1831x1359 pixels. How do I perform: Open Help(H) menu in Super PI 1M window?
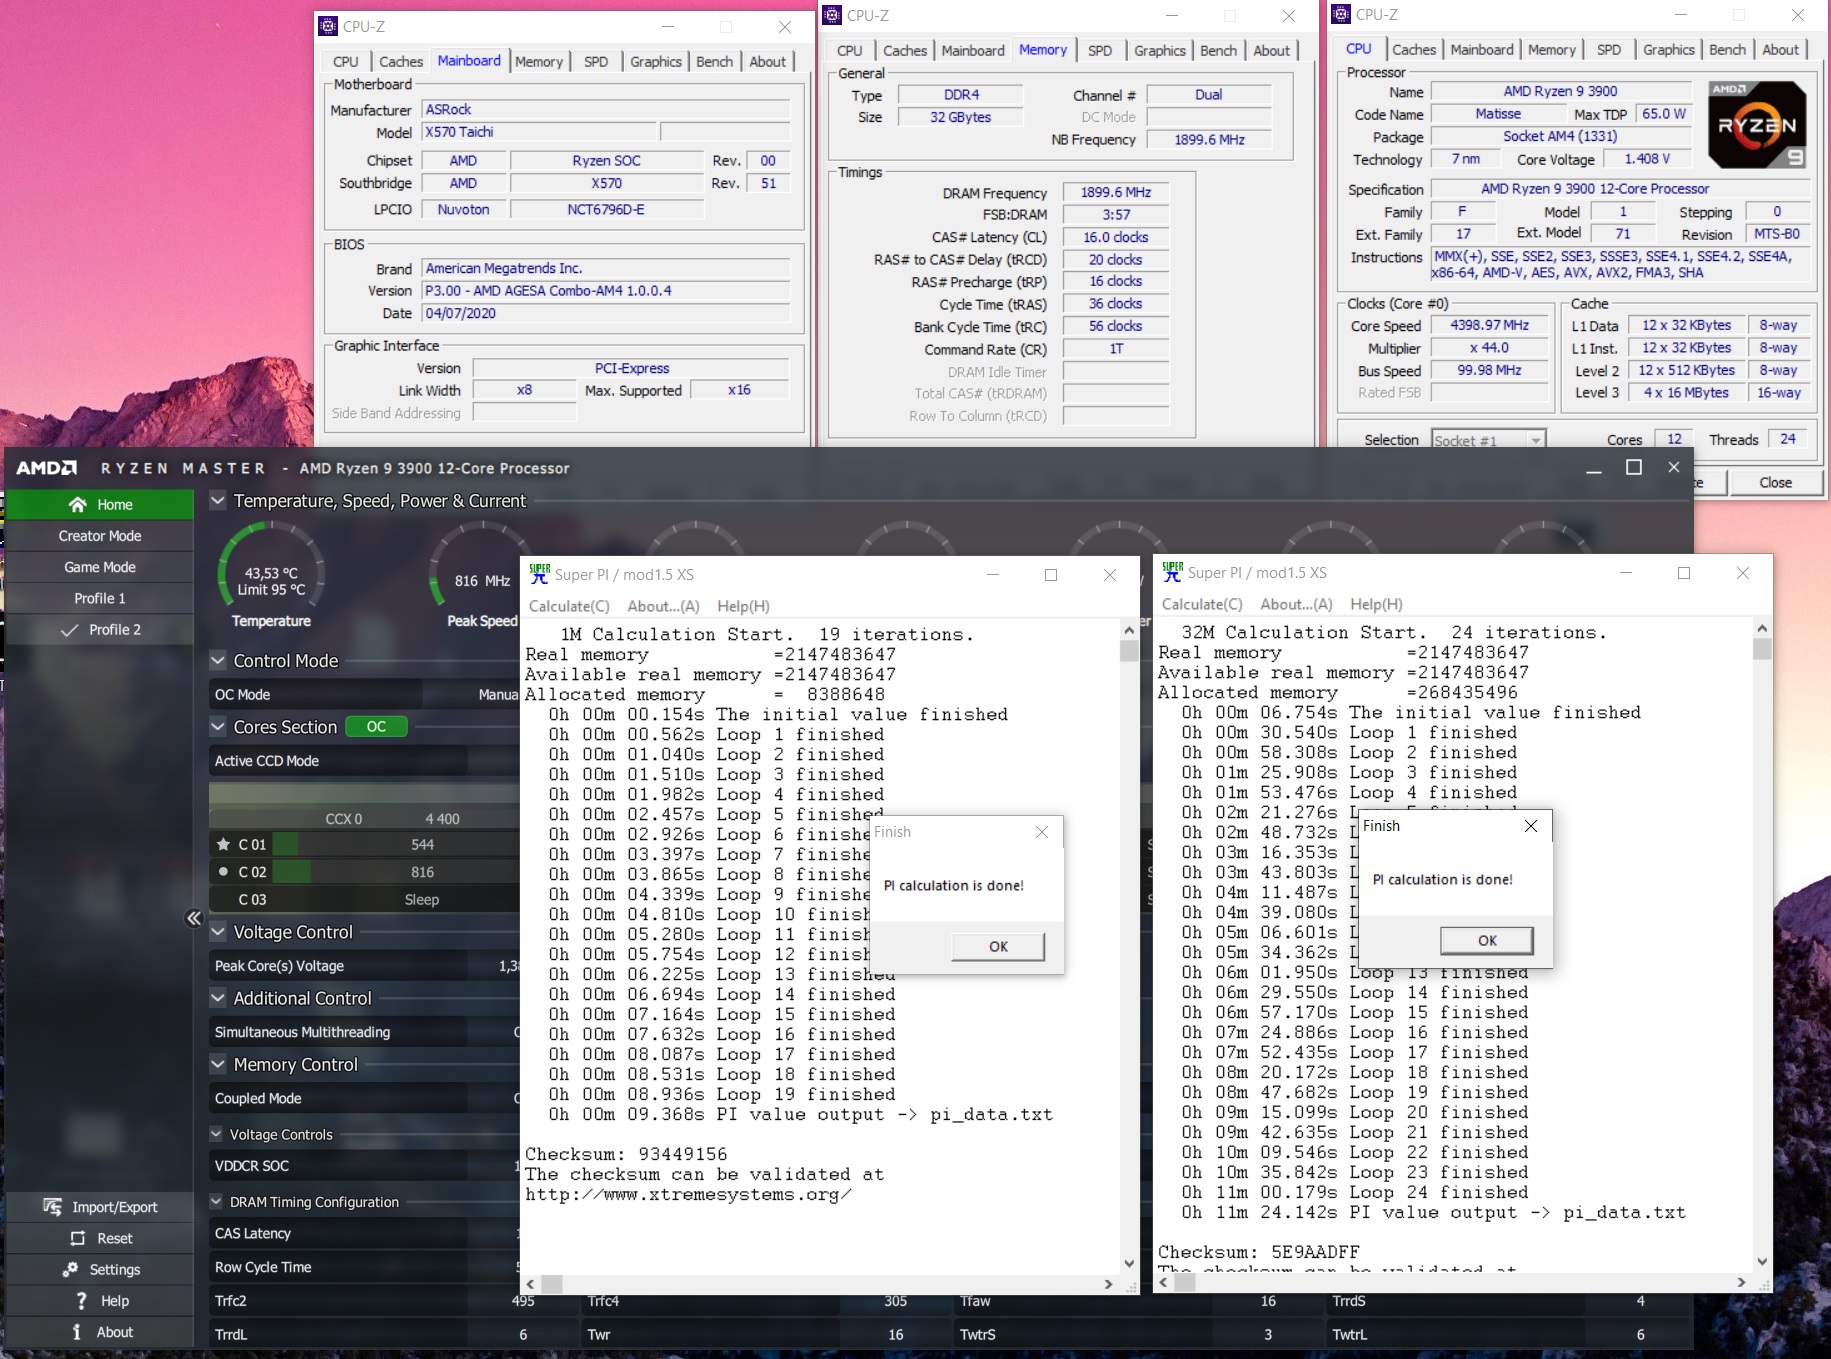click(743, 606)
